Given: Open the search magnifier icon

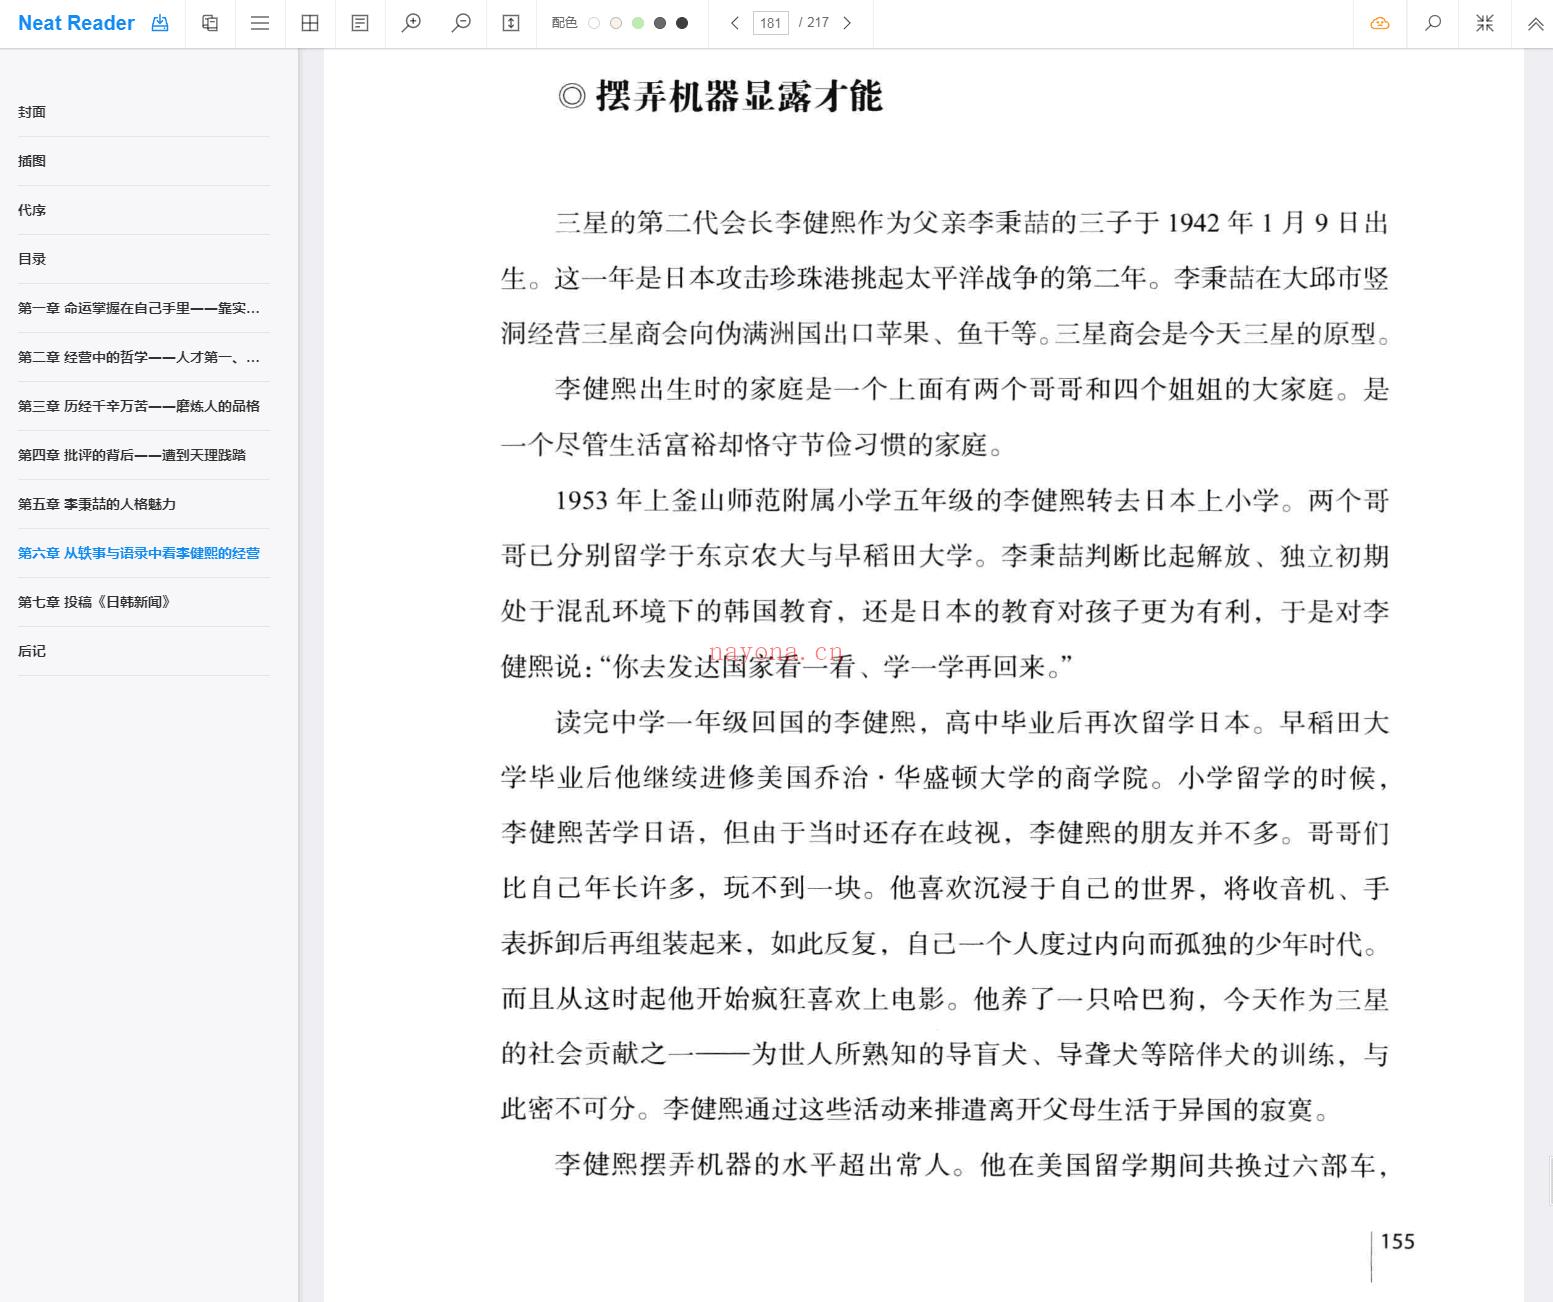Looking at the screenshot, I should click(x=1433, y=23).
